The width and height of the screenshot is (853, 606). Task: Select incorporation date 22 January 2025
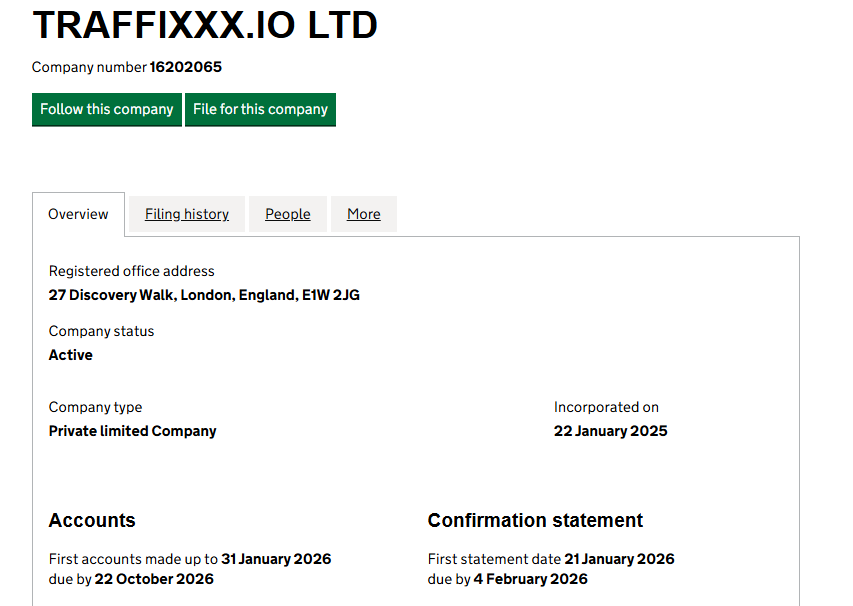[610, 431]
